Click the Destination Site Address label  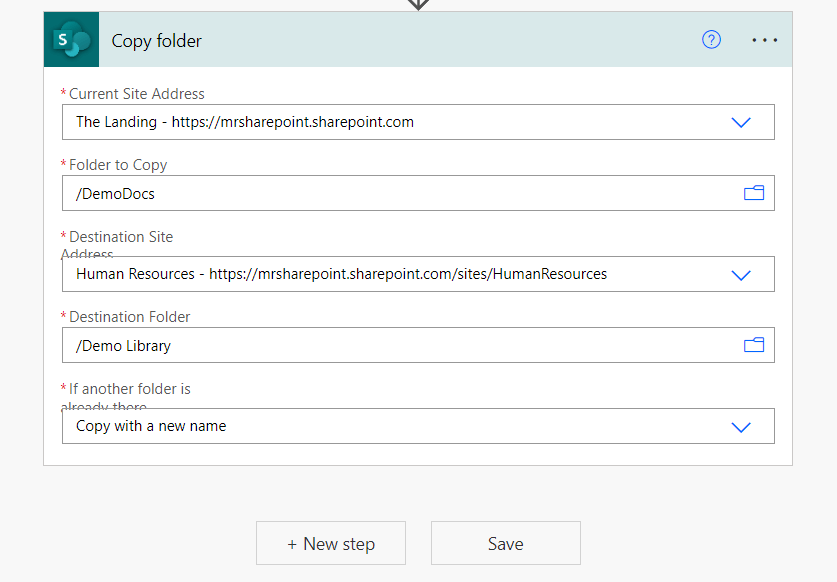pos(117,245)
